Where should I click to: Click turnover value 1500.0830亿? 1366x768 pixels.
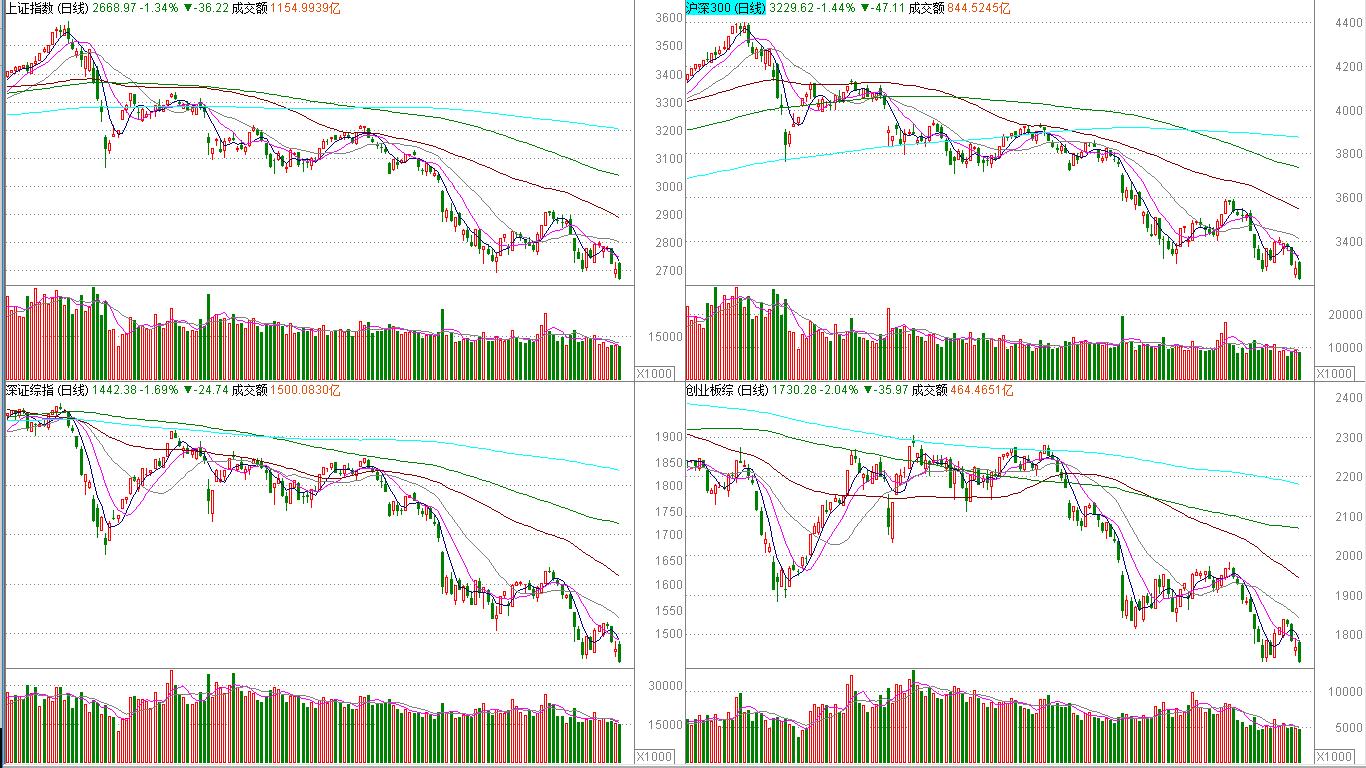pyautogui.click(x=305, y=390)
